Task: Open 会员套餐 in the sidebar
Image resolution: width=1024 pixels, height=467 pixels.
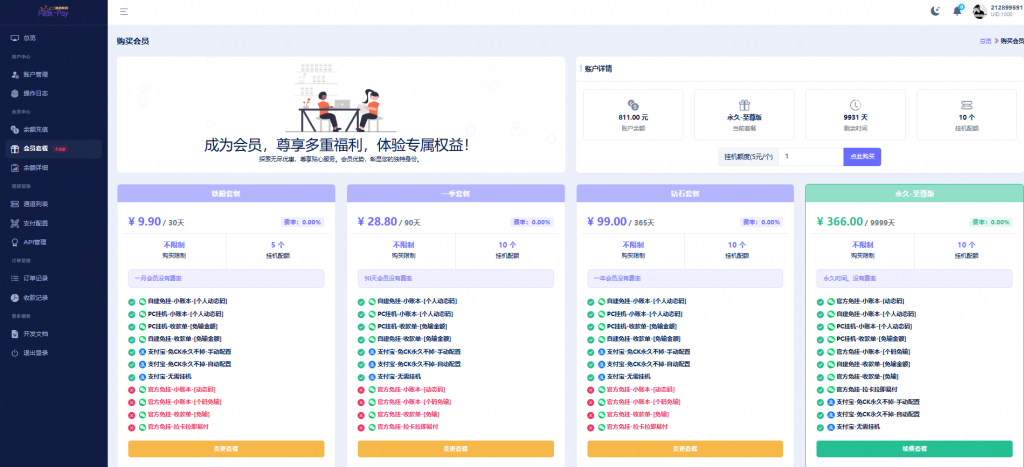Action: [54, 149]
